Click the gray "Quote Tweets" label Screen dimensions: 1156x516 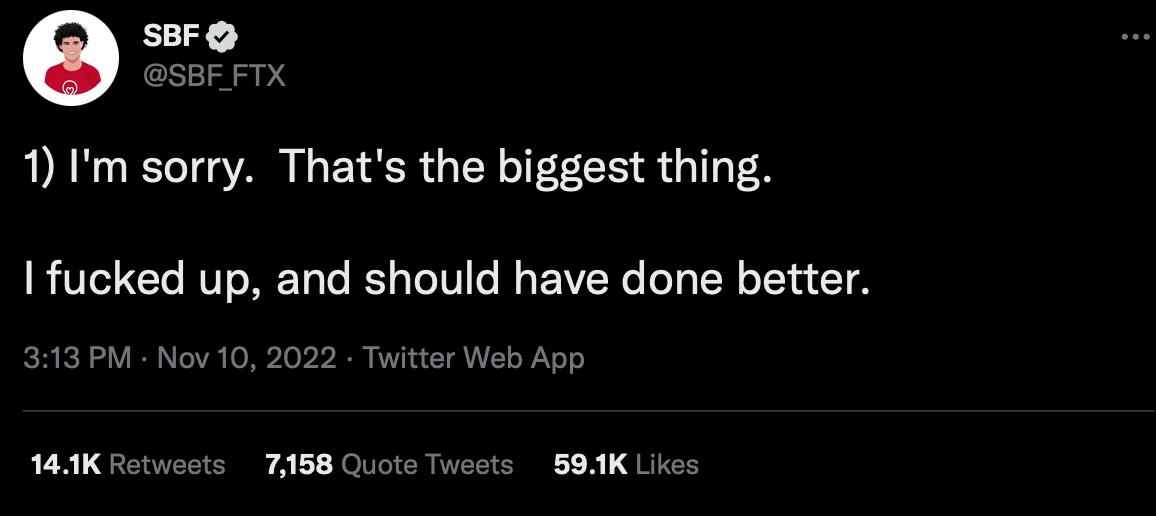[427, 464]
